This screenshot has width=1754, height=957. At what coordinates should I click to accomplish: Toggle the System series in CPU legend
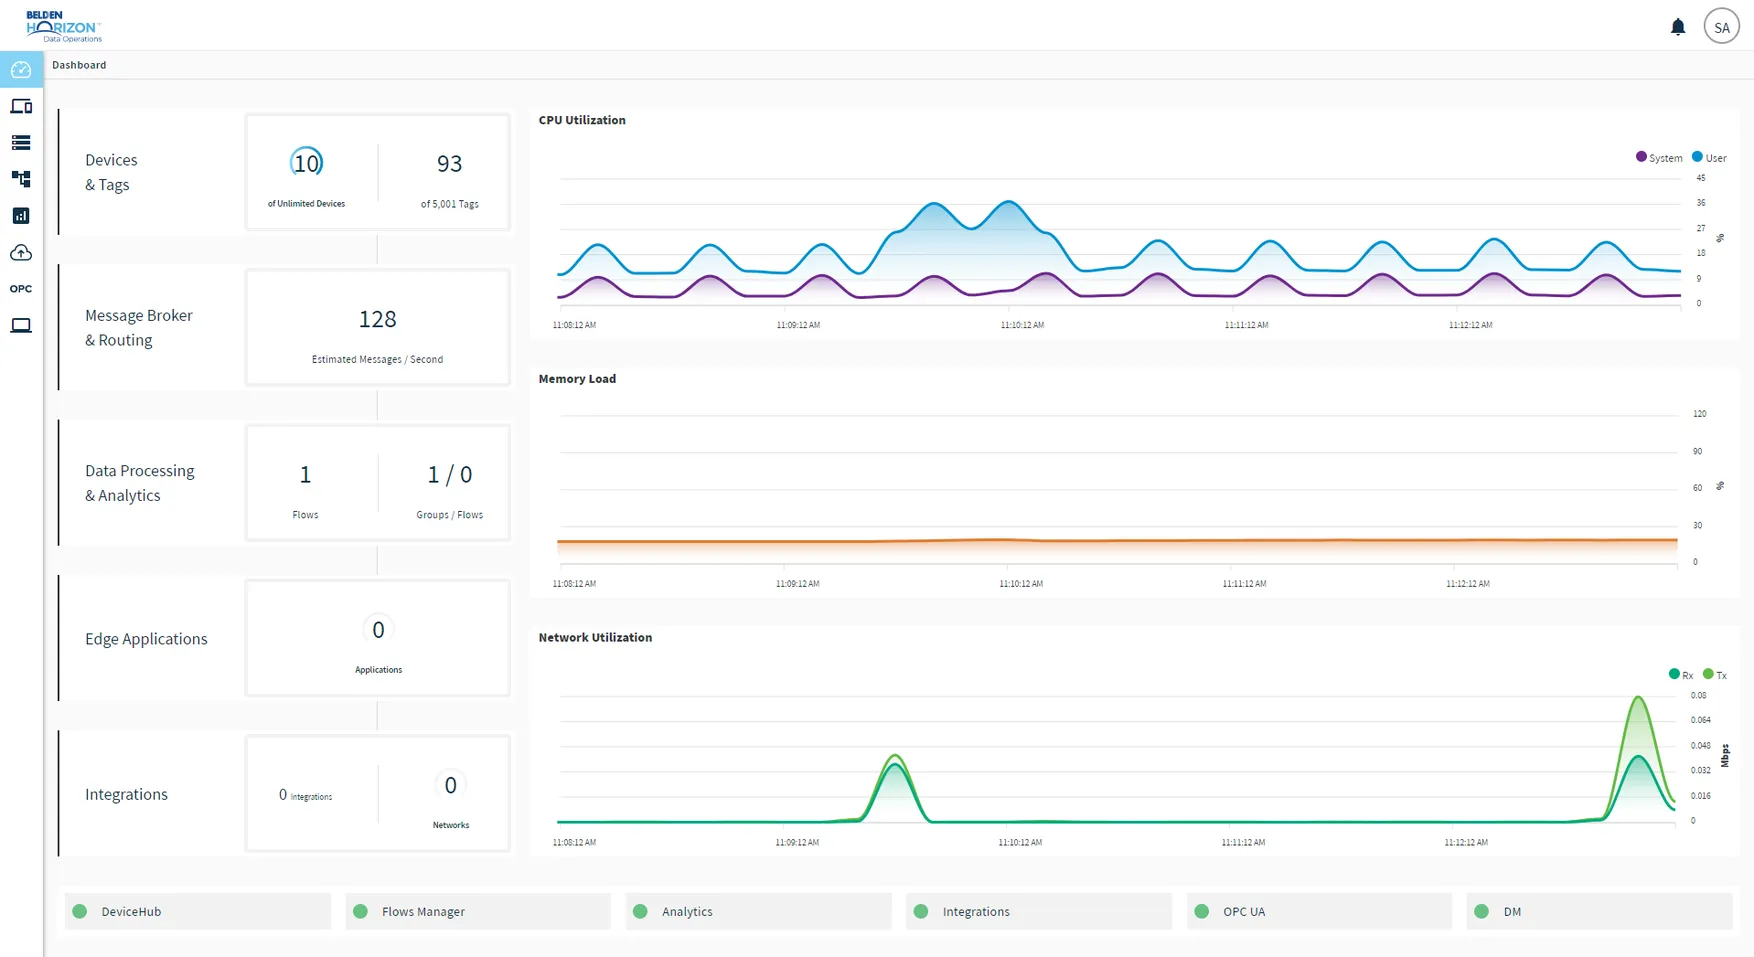(x=1659, y=158)
